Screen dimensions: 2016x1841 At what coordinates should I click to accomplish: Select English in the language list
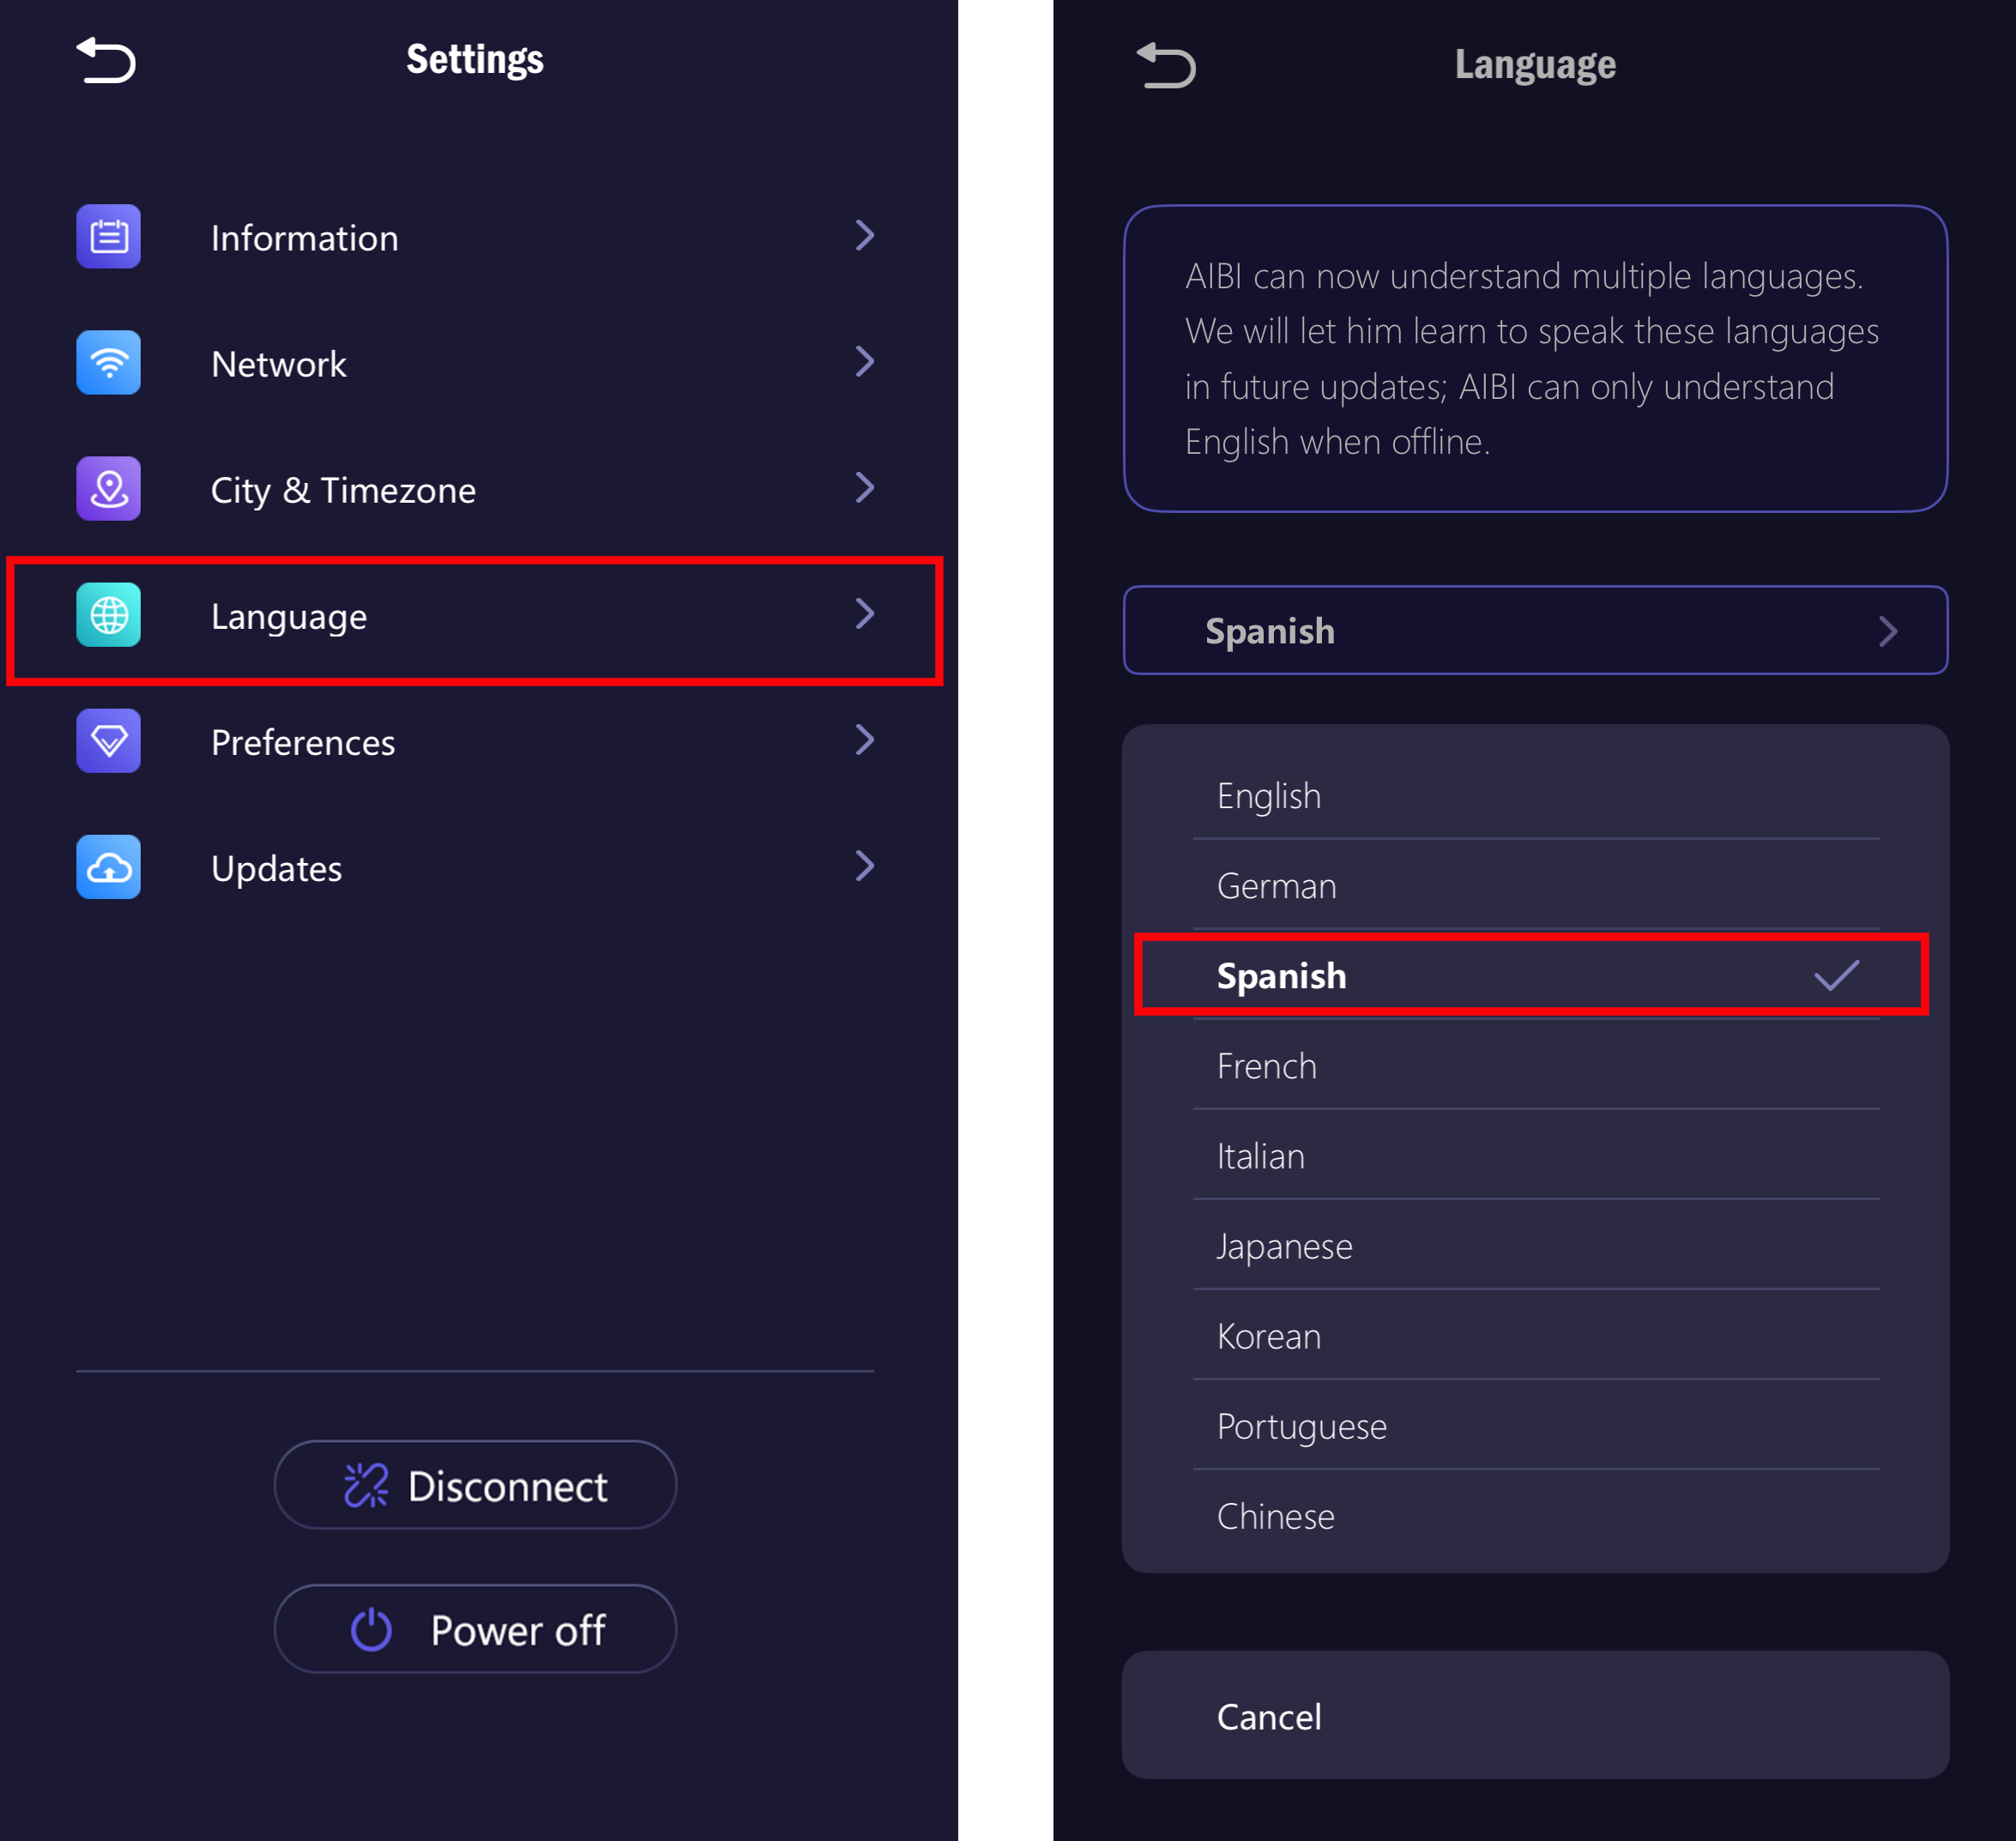(x=1268, y=797)
